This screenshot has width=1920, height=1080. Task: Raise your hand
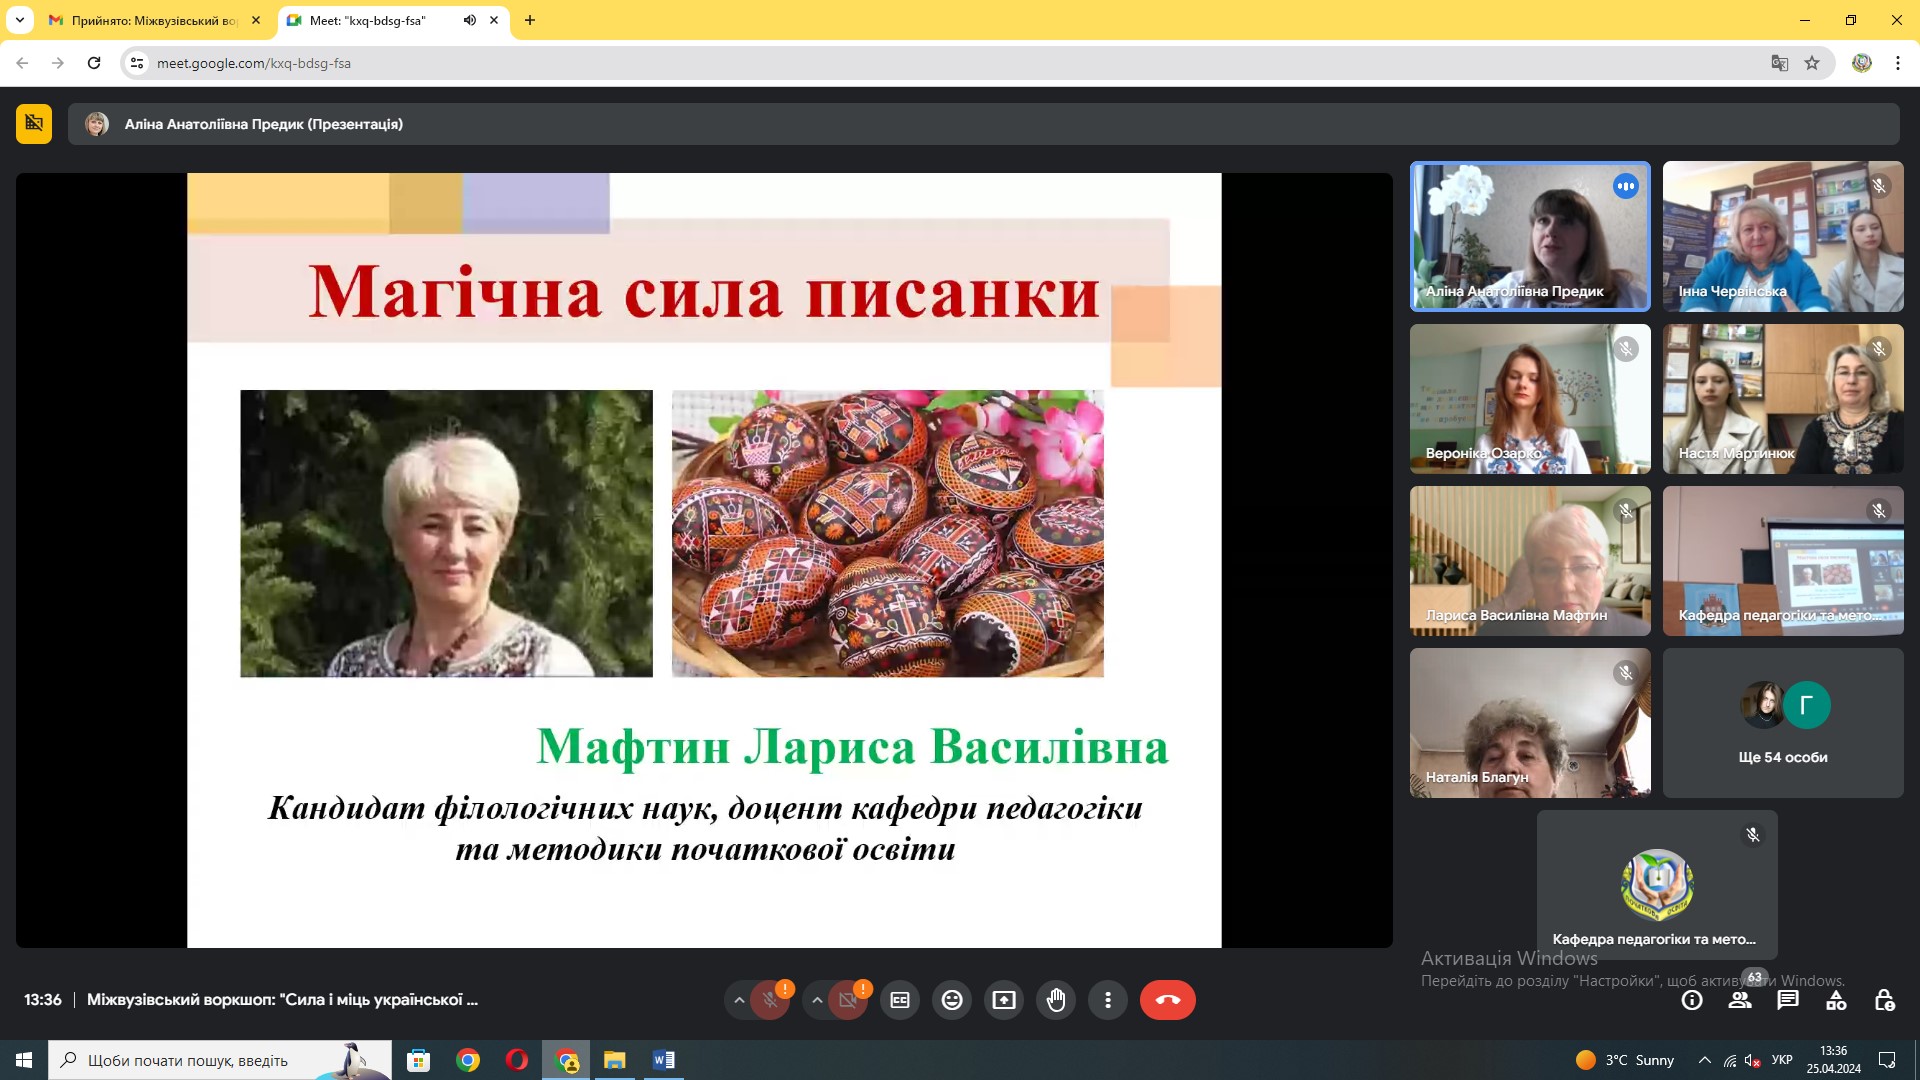(1056, 999)
